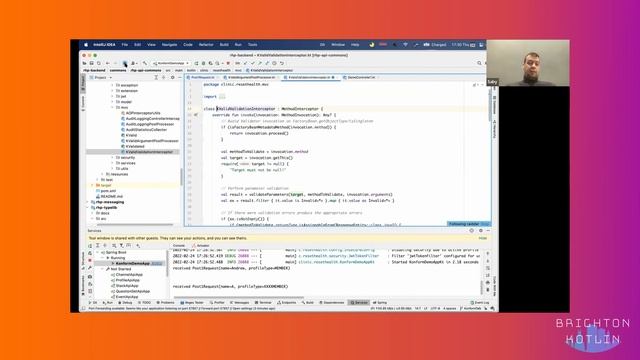Click the wrench icon in main toolbar
Viewport: 640px width, 360px height.
[x=144, y=63]
